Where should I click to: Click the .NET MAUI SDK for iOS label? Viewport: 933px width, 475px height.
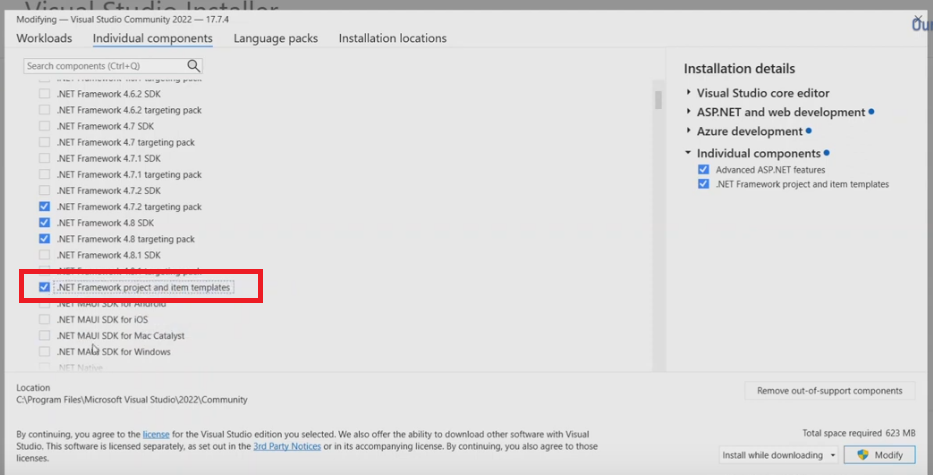pyautogui.click(x=102, y=320)
